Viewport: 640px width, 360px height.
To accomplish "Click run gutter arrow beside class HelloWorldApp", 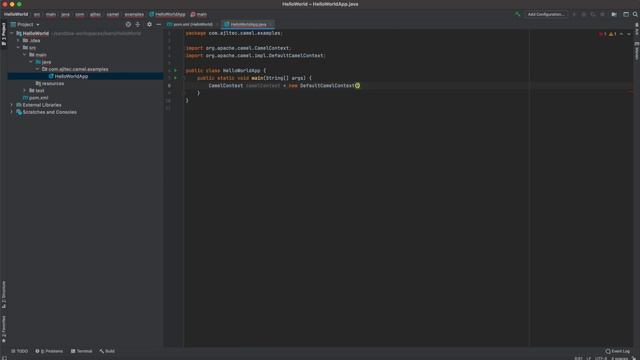I will coord(176,71).
